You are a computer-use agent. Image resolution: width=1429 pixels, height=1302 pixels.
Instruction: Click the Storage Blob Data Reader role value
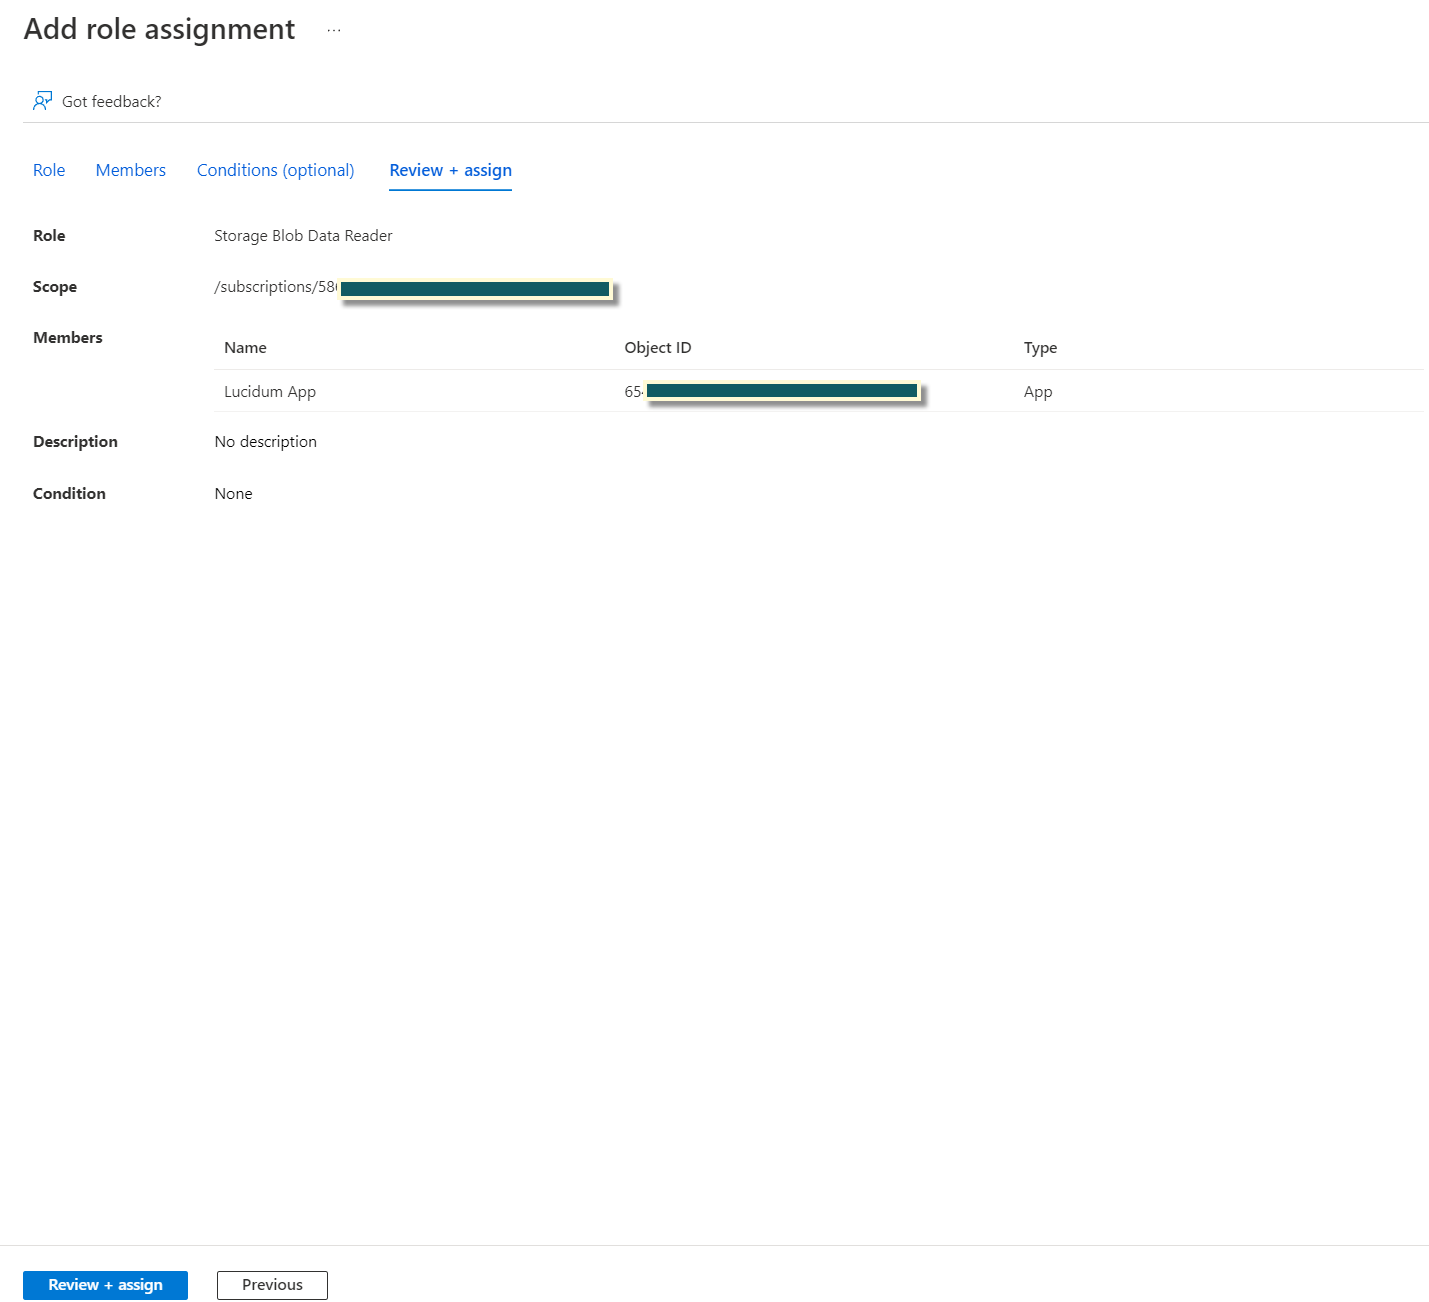click(x=303, y=236)
